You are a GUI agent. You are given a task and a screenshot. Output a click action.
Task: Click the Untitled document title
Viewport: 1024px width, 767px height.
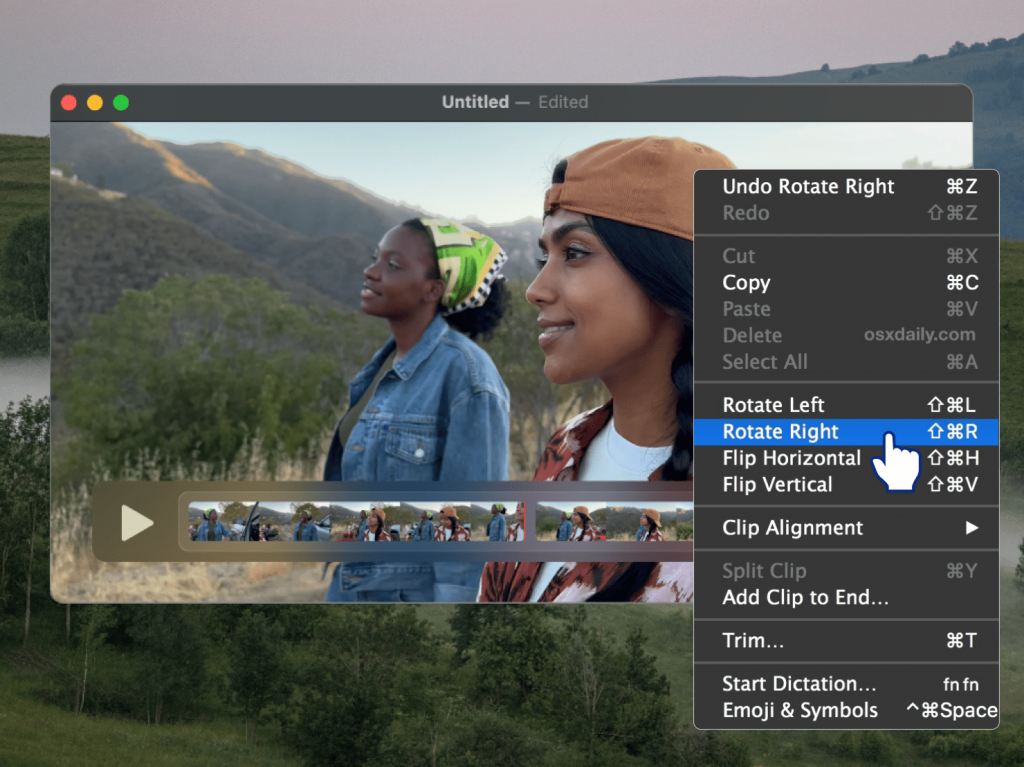coord(475,102)
